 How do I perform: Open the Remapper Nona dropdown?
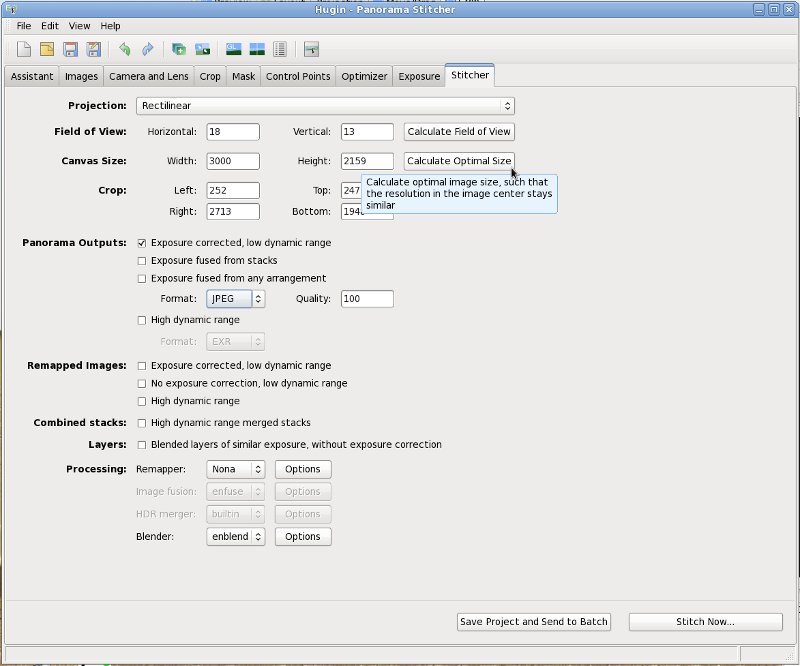click(x=236, y=469)
